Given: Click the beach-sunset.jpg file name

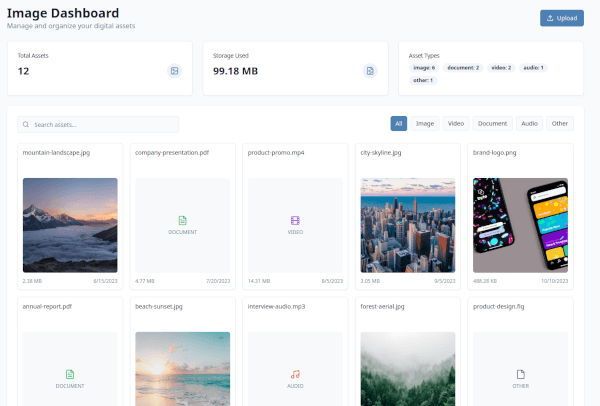Looking at the screenshot, I should 159,307.
